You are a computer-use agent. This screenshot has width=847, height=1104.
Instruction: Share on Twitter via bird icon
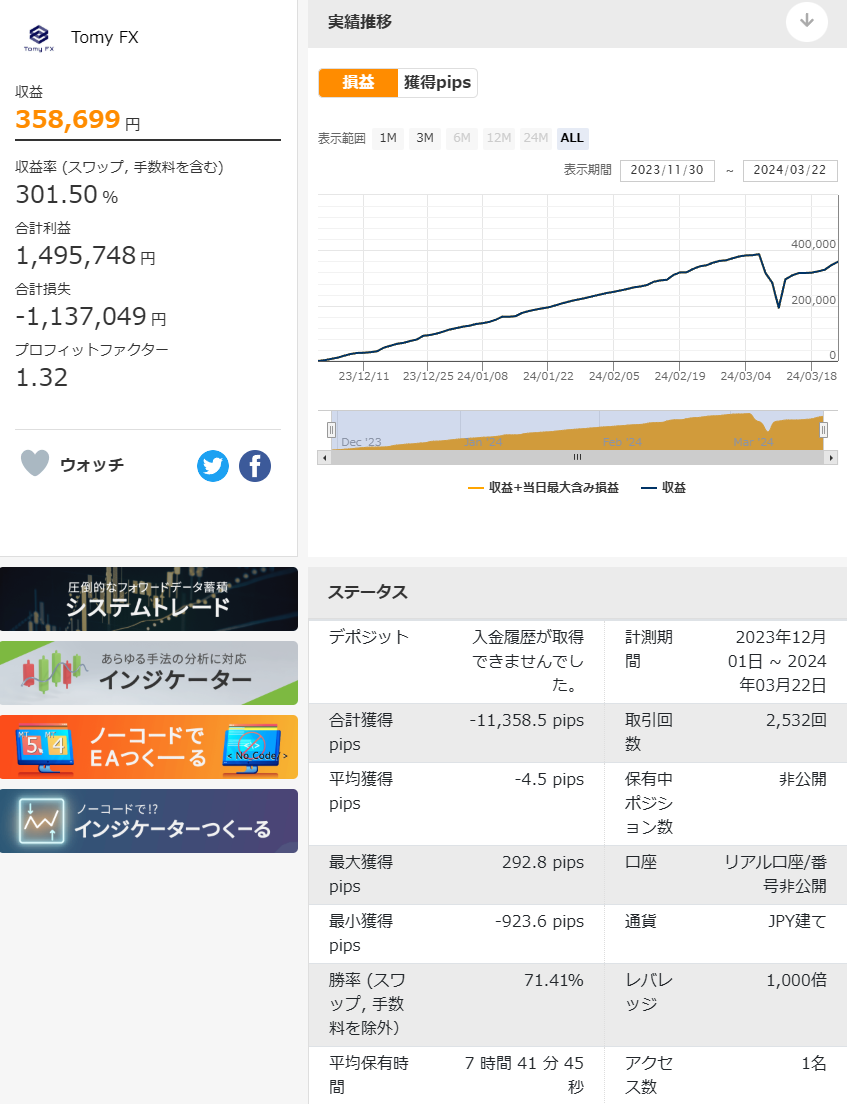click(213, 465)
